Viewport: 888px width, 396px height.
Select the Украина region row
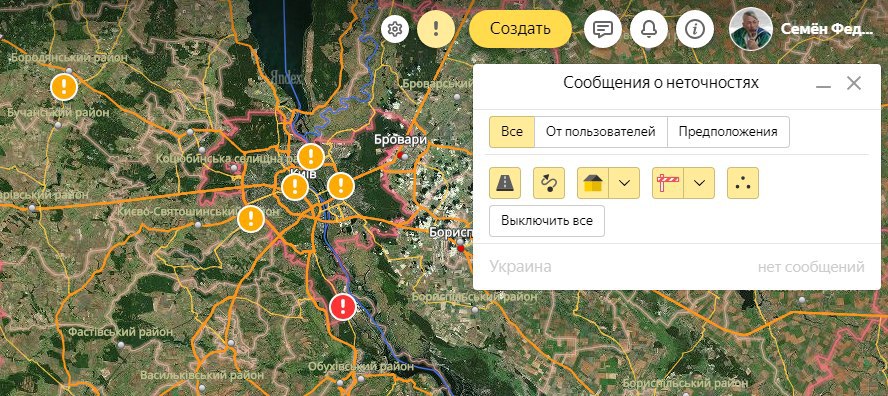pos(677,267)
